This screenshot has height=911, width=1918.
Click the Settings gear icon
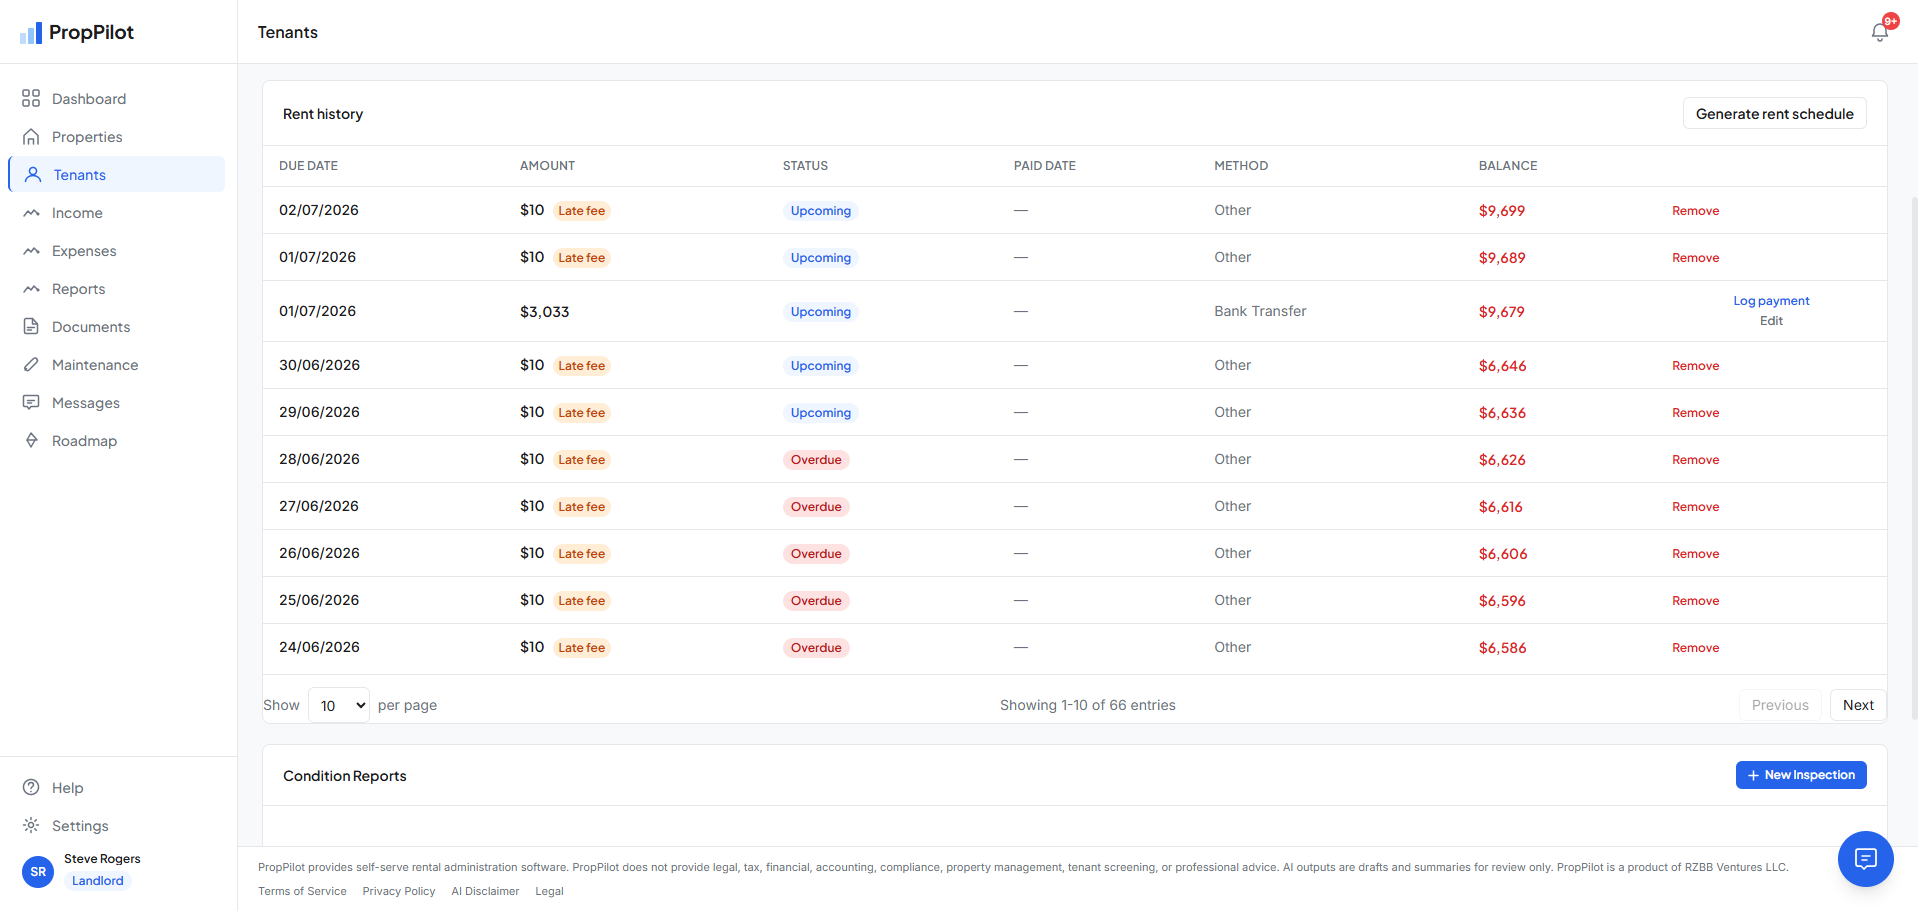31,825
